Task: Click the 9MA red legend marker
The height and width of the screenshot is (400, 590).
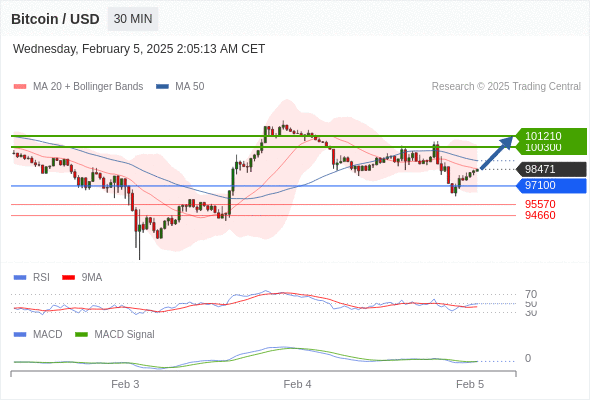Action: pyautogui.click(x=68, y=278)
